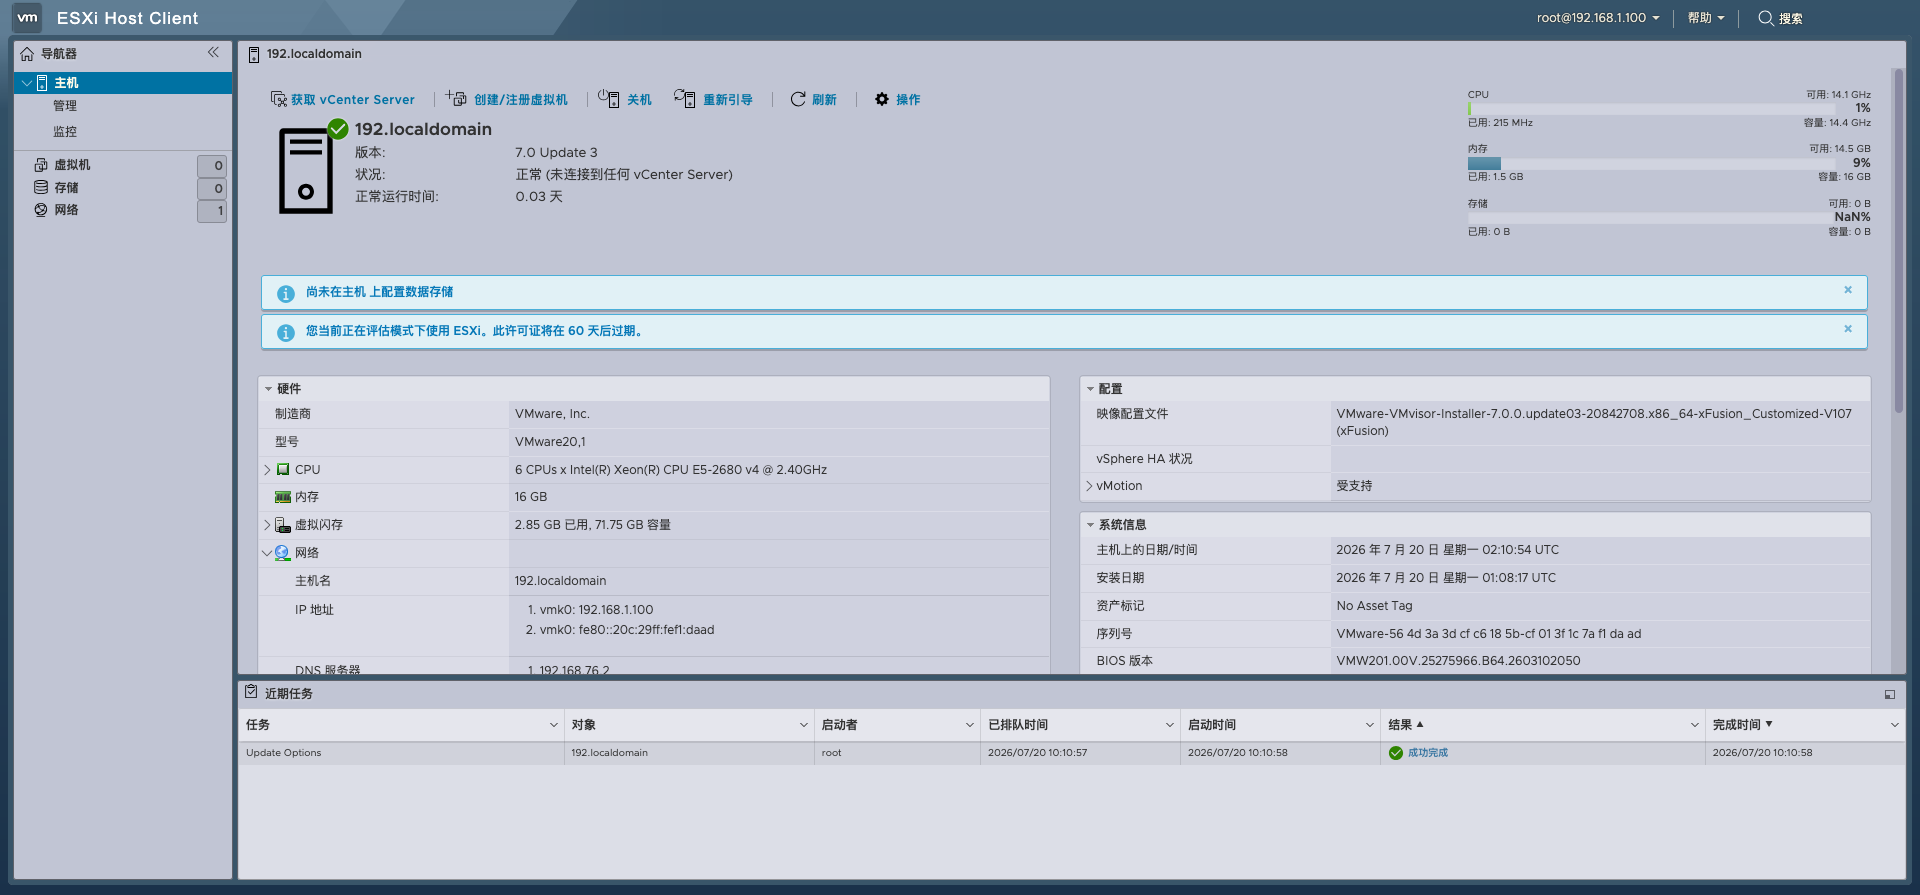Click the network globe icon in hardware list
Image resolution: width=1920 pixels, height=895 pixels.
[283, 553]
